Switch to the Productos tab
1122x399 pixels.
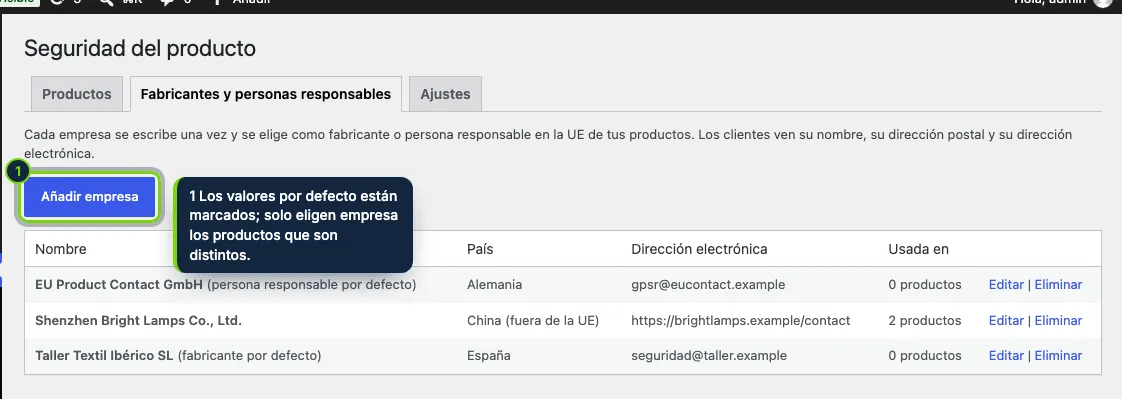[x=77, y=94]
